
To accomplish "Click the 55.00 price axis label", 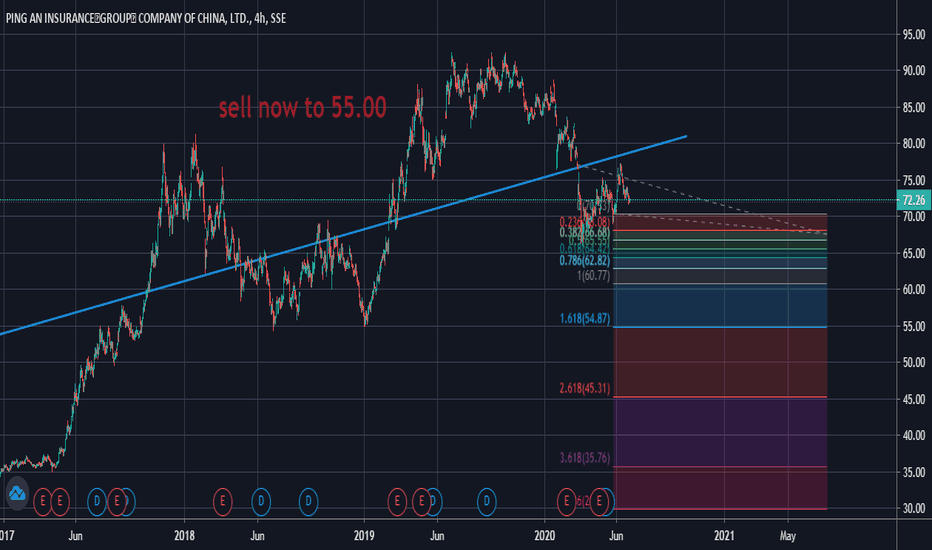I will click(914, 326).
